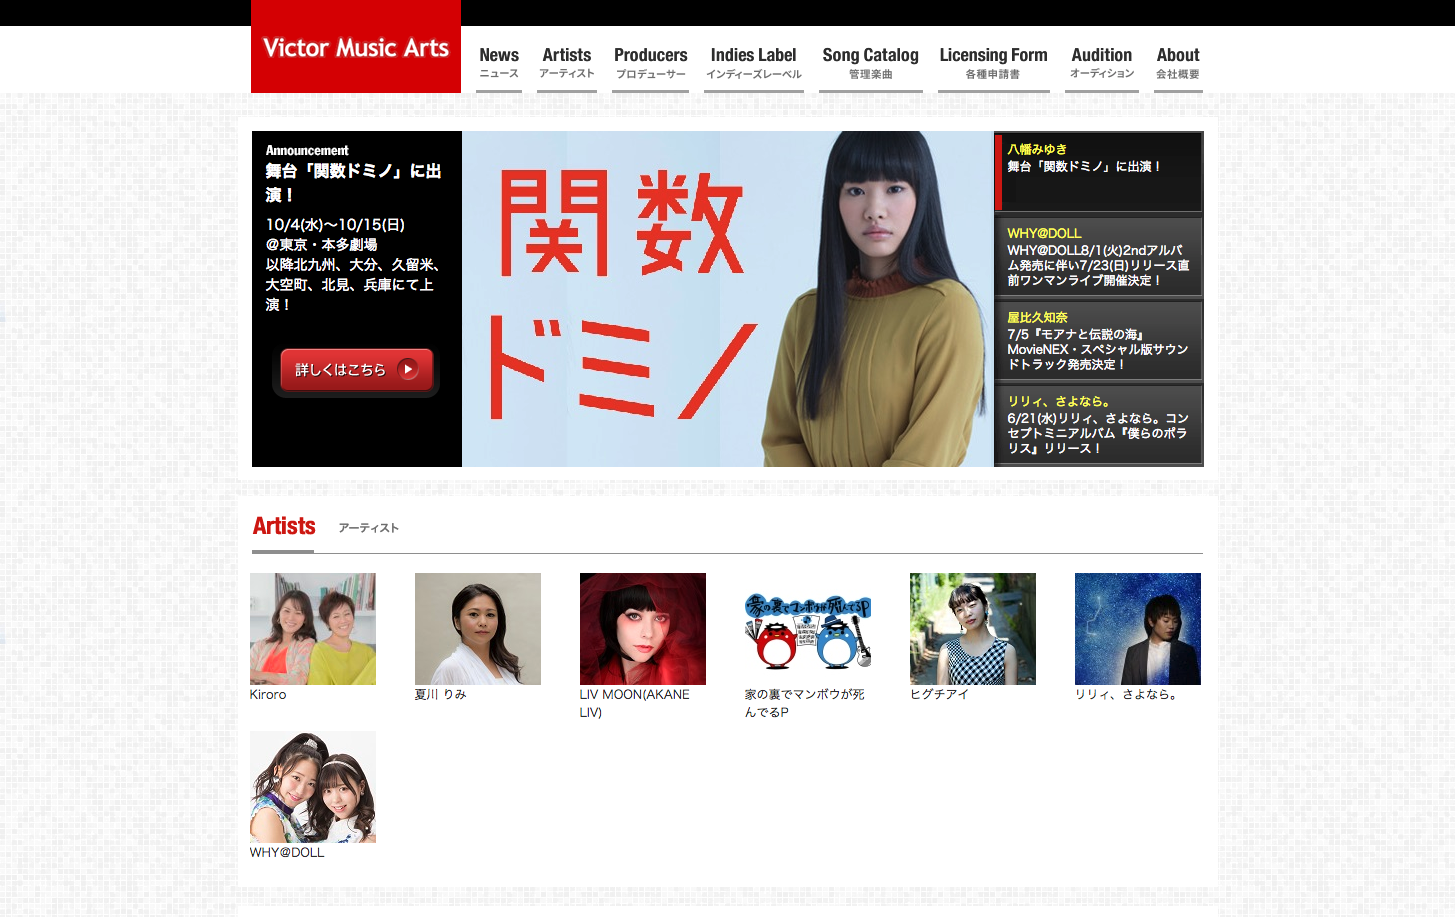Click the Kiroro name link

pyautogui.click(x=268, y=694)
